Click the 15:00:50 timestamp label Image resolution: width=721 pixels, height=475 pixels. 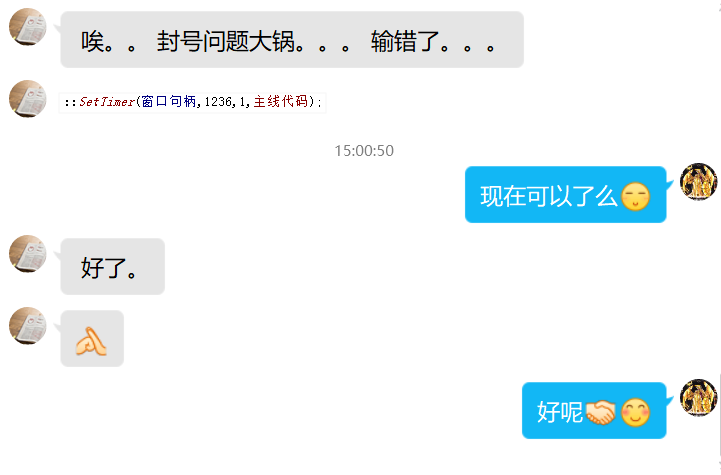[364, 151]
